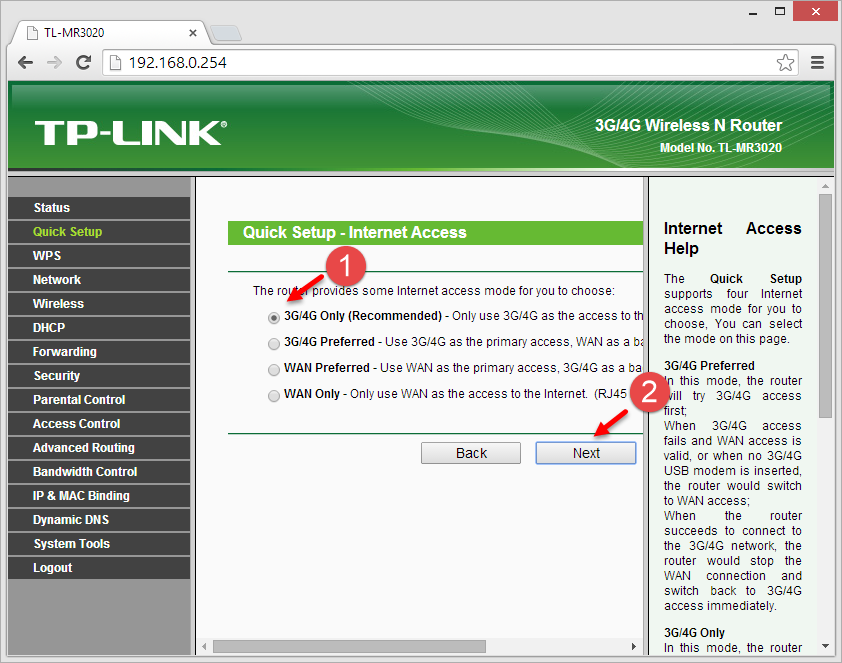
Task: Select the 3G/4G Only (Recommended) radio button
Action: coord(274,317)
